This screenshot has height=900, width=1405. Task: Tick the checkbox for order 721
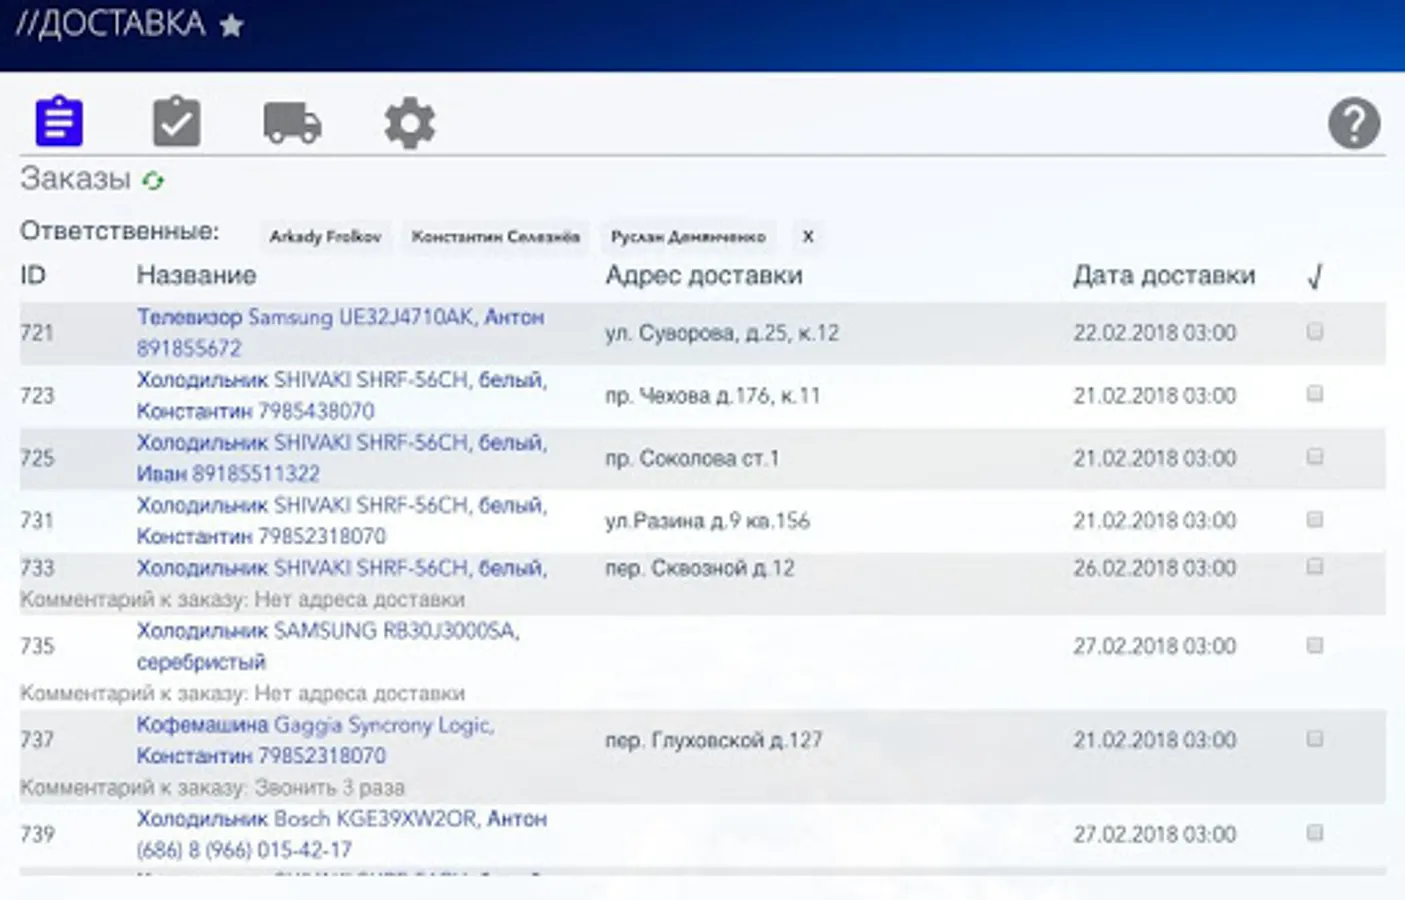[1315, 331]
